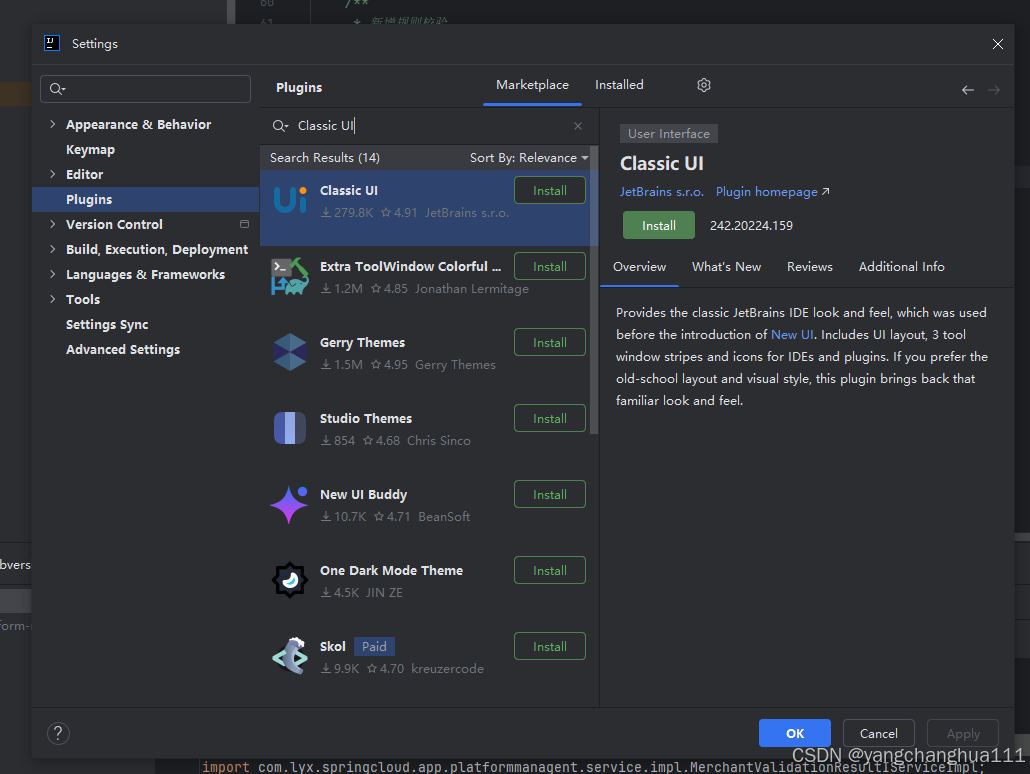Expand Build, Execution, Deployment node
1030x774 pixels.
click(53, 249)
